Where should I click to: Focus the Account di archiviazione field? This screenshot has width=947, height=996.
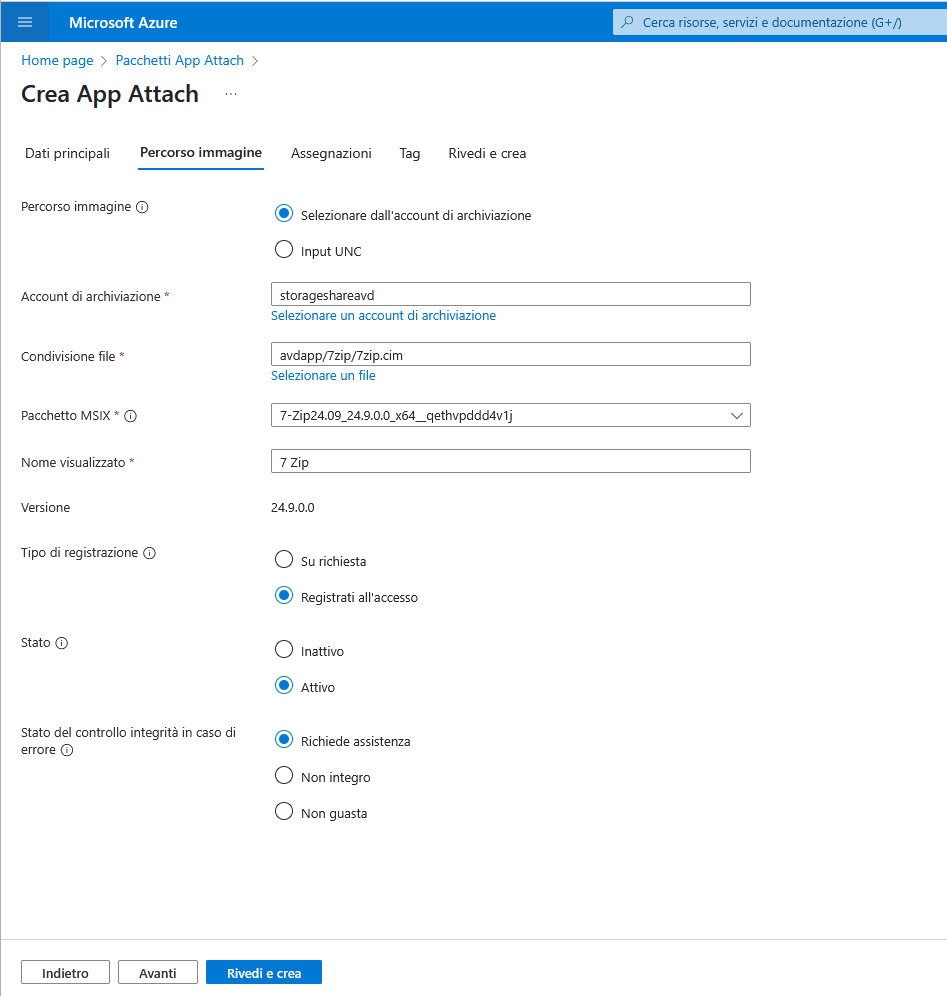[511, 295]
